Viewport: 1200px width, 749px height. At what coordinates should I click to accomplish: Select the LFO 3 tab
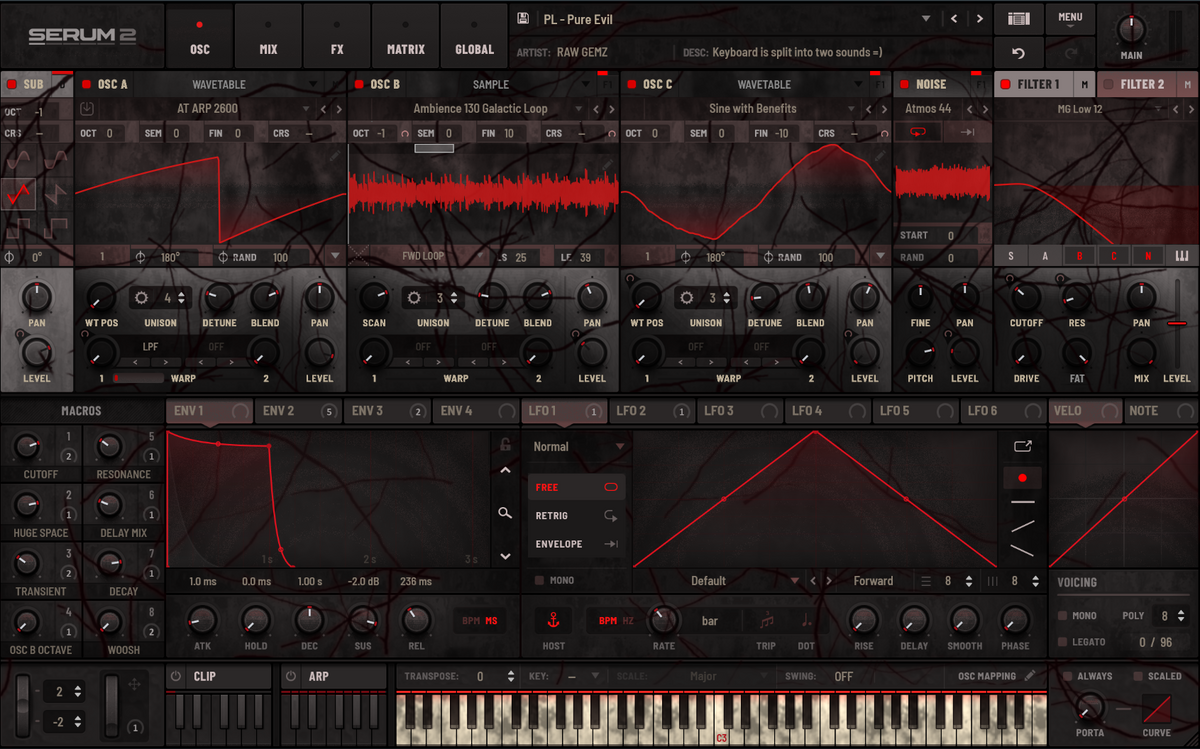(739, 411)
